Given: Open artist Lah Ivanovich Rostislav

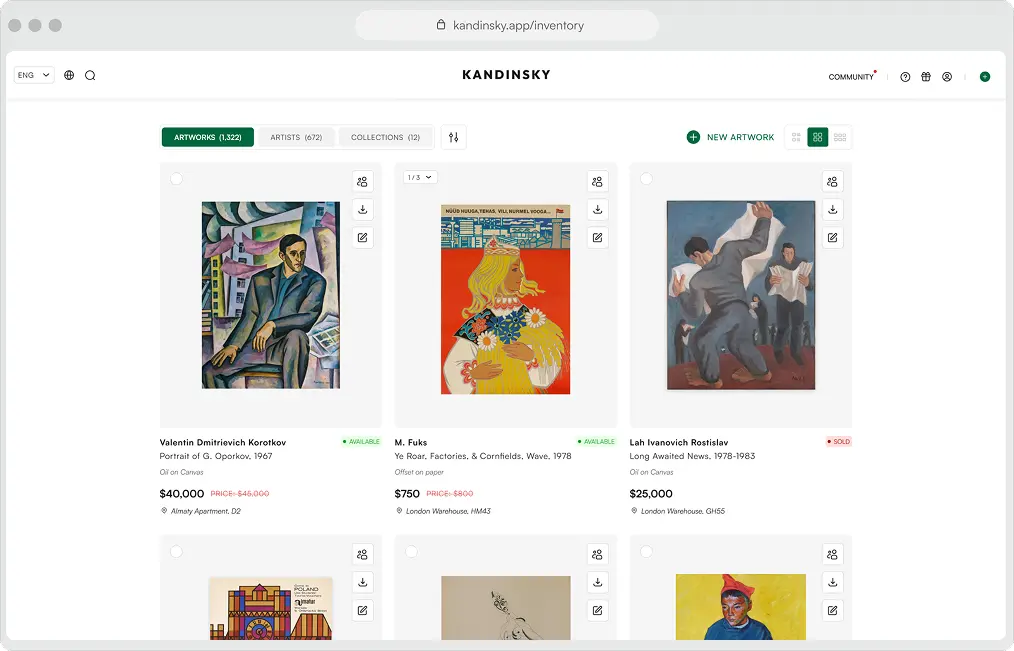Looking at the screenshot, I should 679,442.
